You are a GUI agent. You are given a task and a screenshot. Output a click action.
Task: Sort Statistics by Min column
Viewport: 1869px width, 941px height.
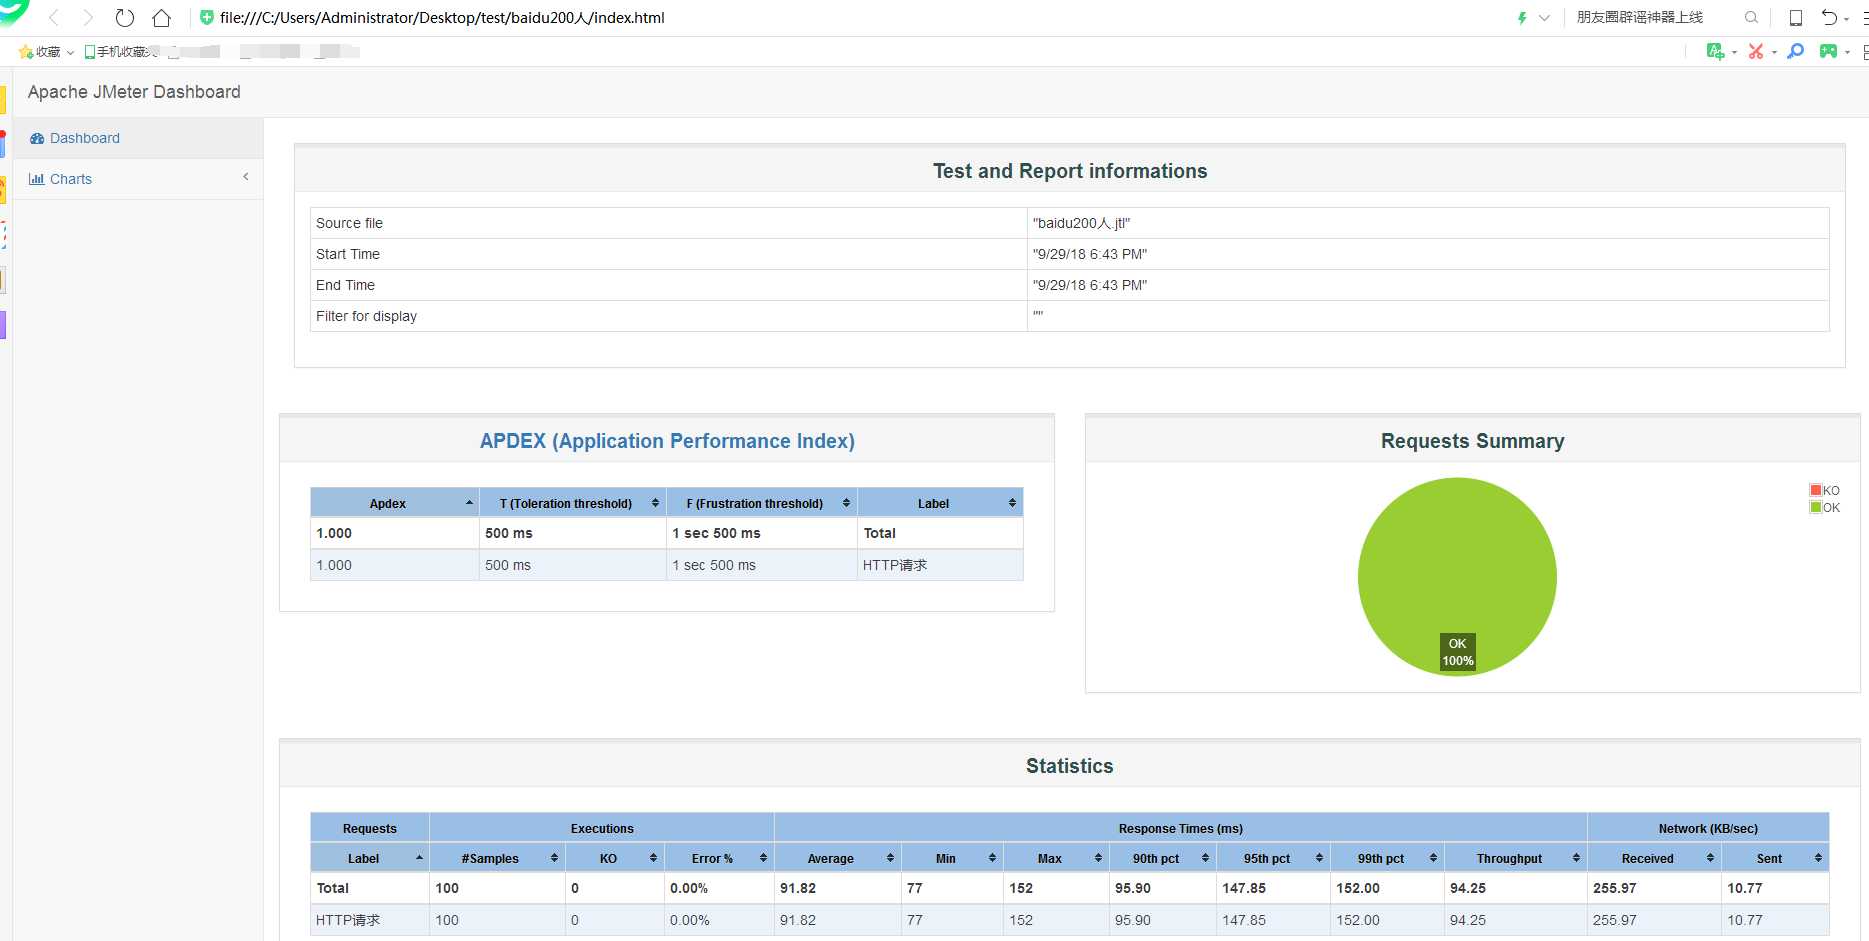point(952,858)
